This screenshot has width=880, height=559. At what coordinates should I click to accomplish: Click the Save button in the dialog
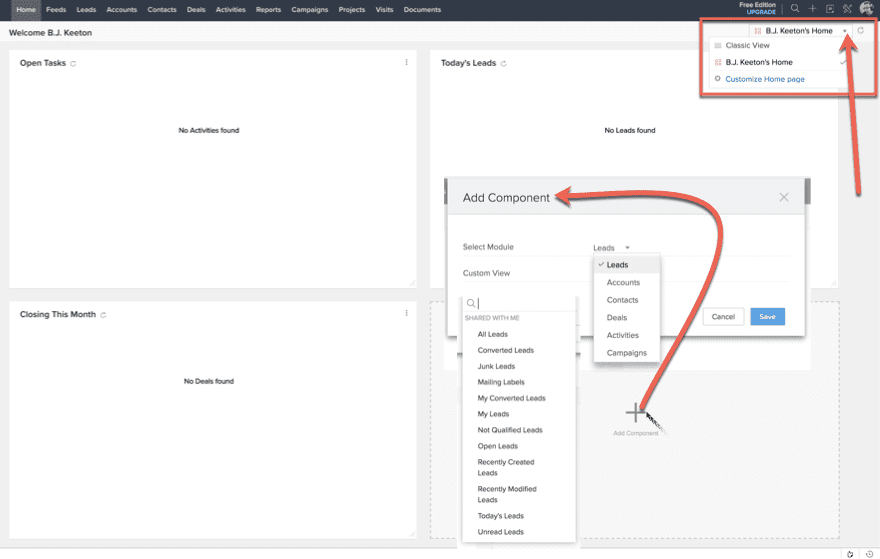767,317
